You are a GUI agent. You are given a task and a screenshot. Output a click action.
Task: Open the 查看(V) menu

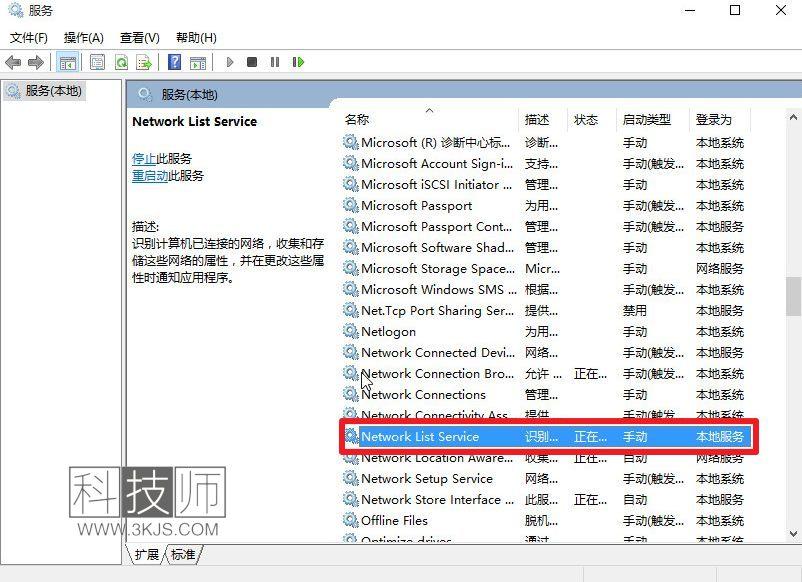pos(140,38)
